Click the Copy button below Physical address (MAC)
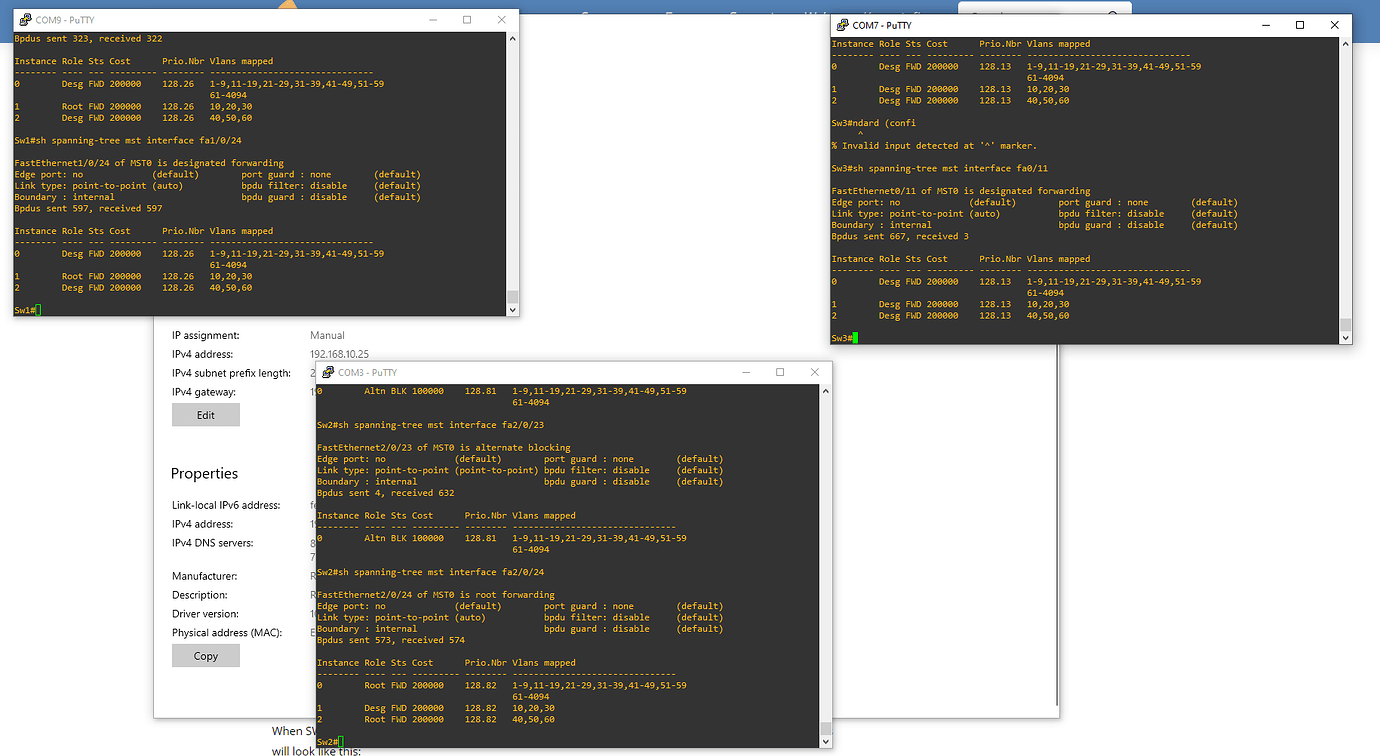Screen dimensions: 1380x756 click(x=205, y=655)
